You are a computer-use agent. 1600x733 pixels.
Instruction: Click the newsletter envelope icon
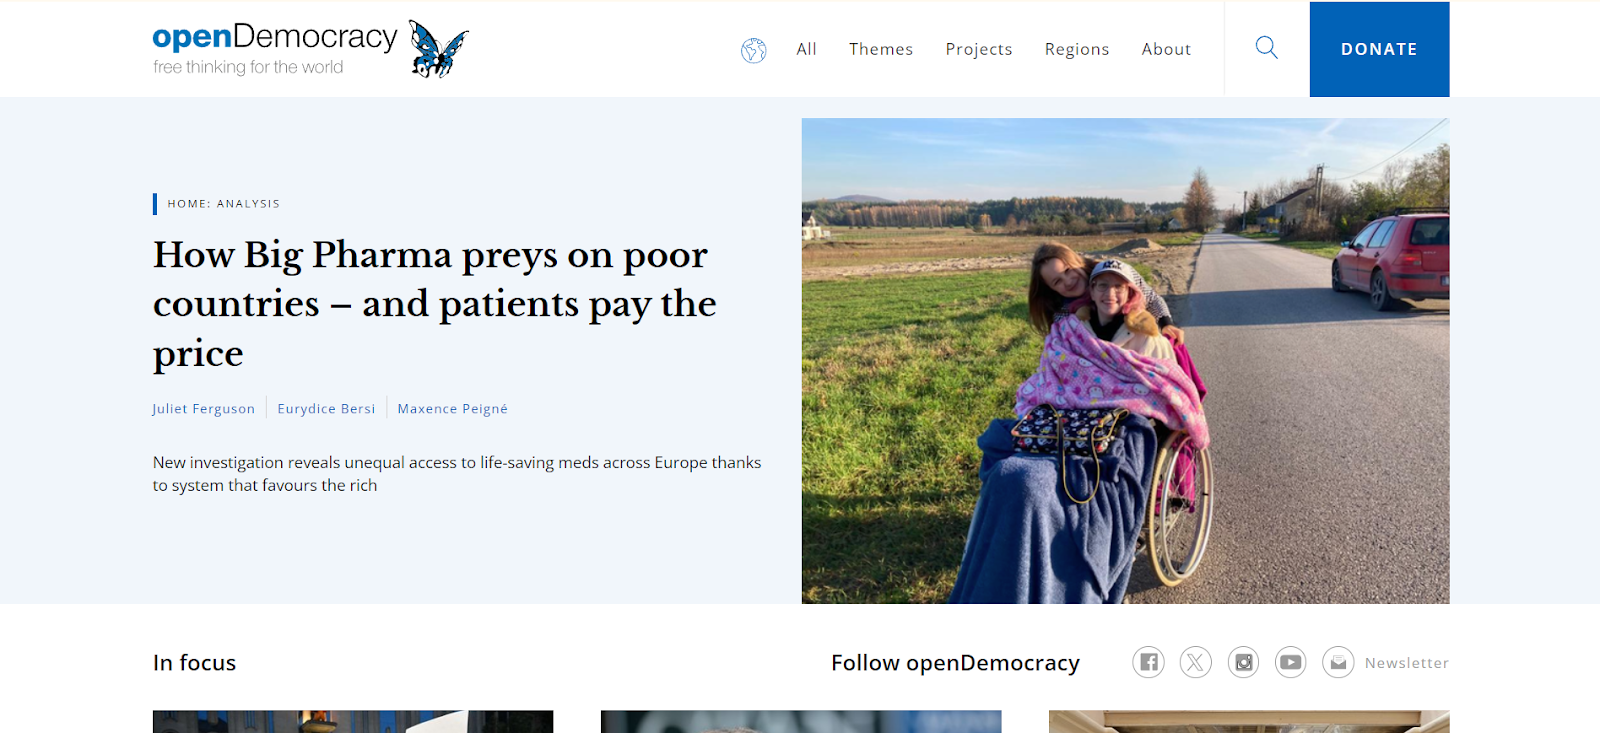(x=1338, y=662)
